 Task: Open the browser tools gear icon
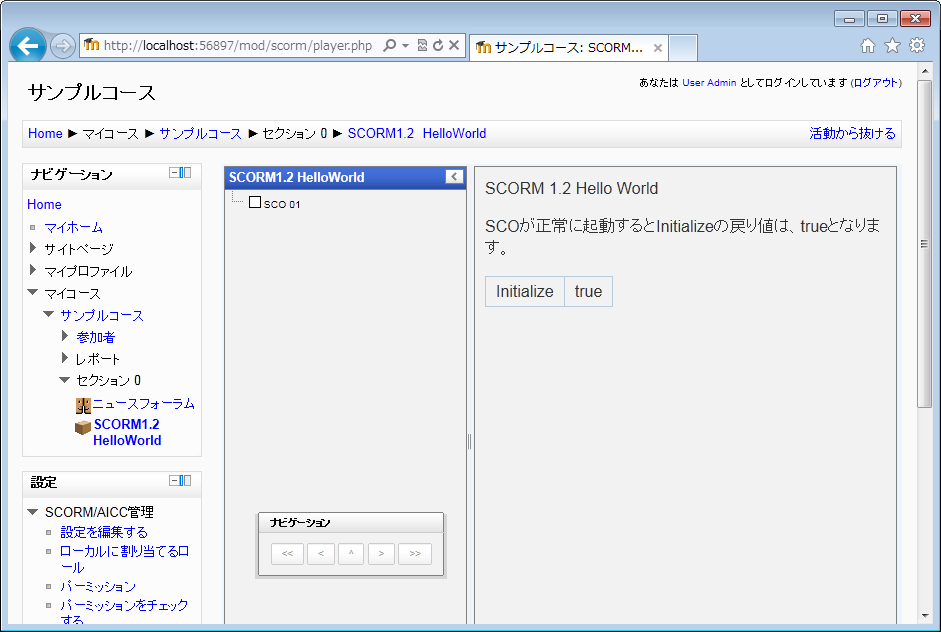coord(916,46)
